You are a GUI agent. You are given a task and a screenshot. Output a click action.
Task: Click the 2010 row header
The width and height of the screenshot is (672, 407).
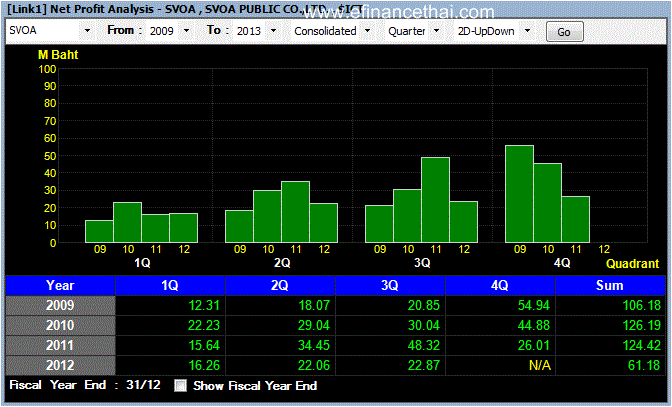60,326
